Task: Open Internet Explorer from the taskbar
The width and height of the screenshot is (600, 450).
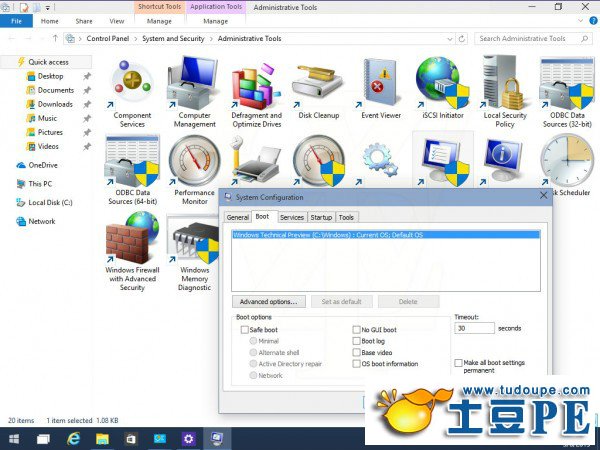Action: pos(73,439)
